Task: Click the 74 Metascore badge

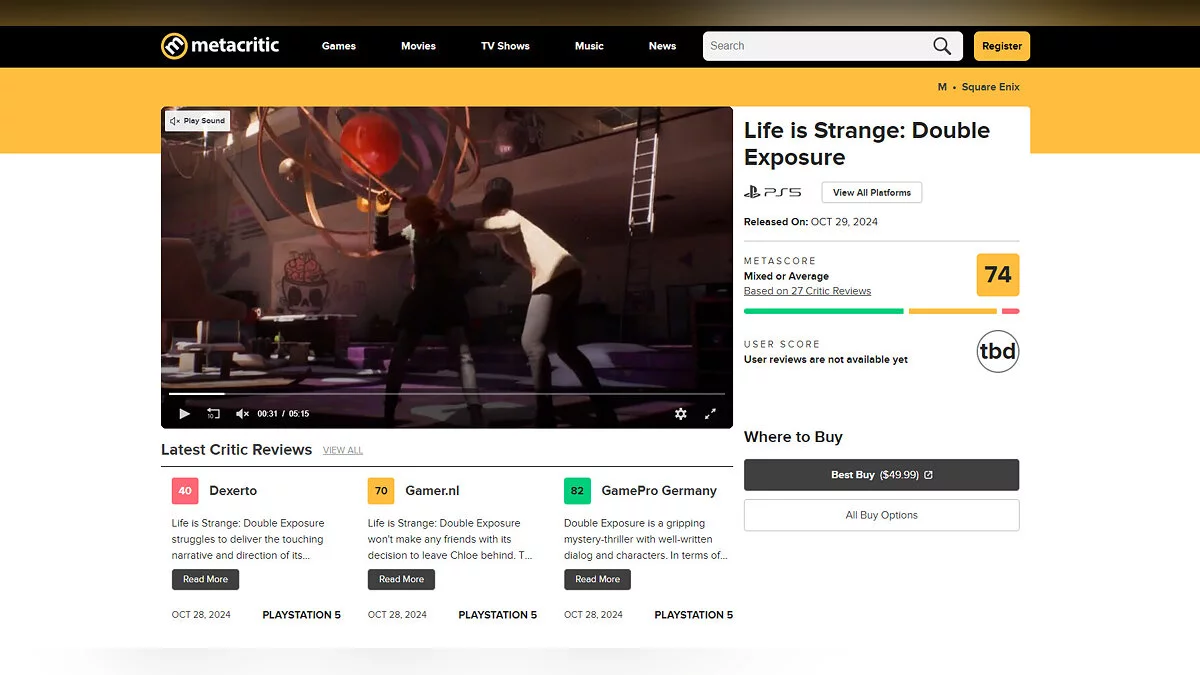Action: click(x=997, y=275)
